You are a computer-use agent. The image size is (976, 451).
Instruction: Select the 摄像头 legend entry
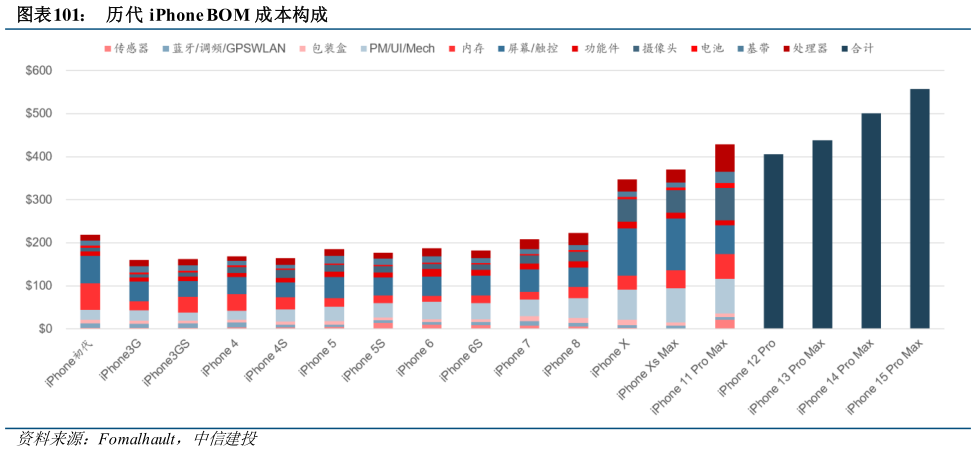(x=664, y=48)
